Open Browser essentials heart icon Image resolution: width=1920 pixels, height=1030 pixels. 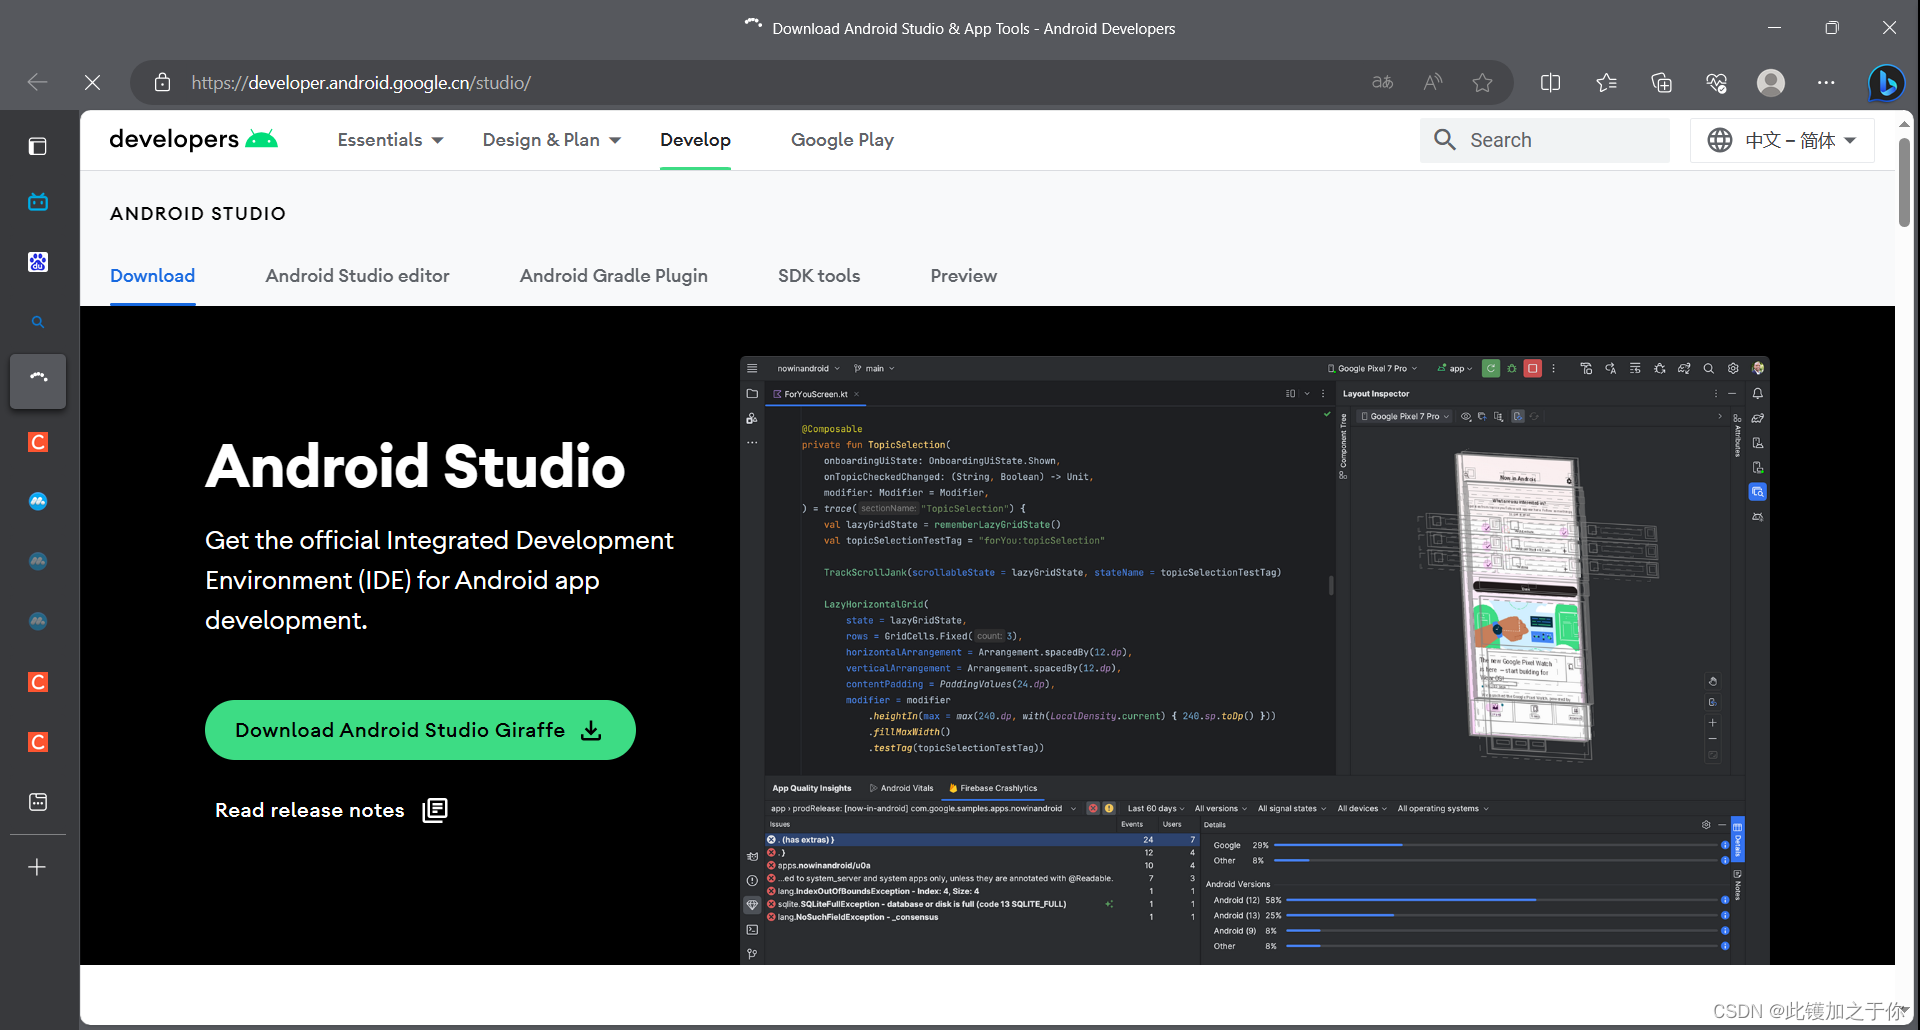[1716, 82]
